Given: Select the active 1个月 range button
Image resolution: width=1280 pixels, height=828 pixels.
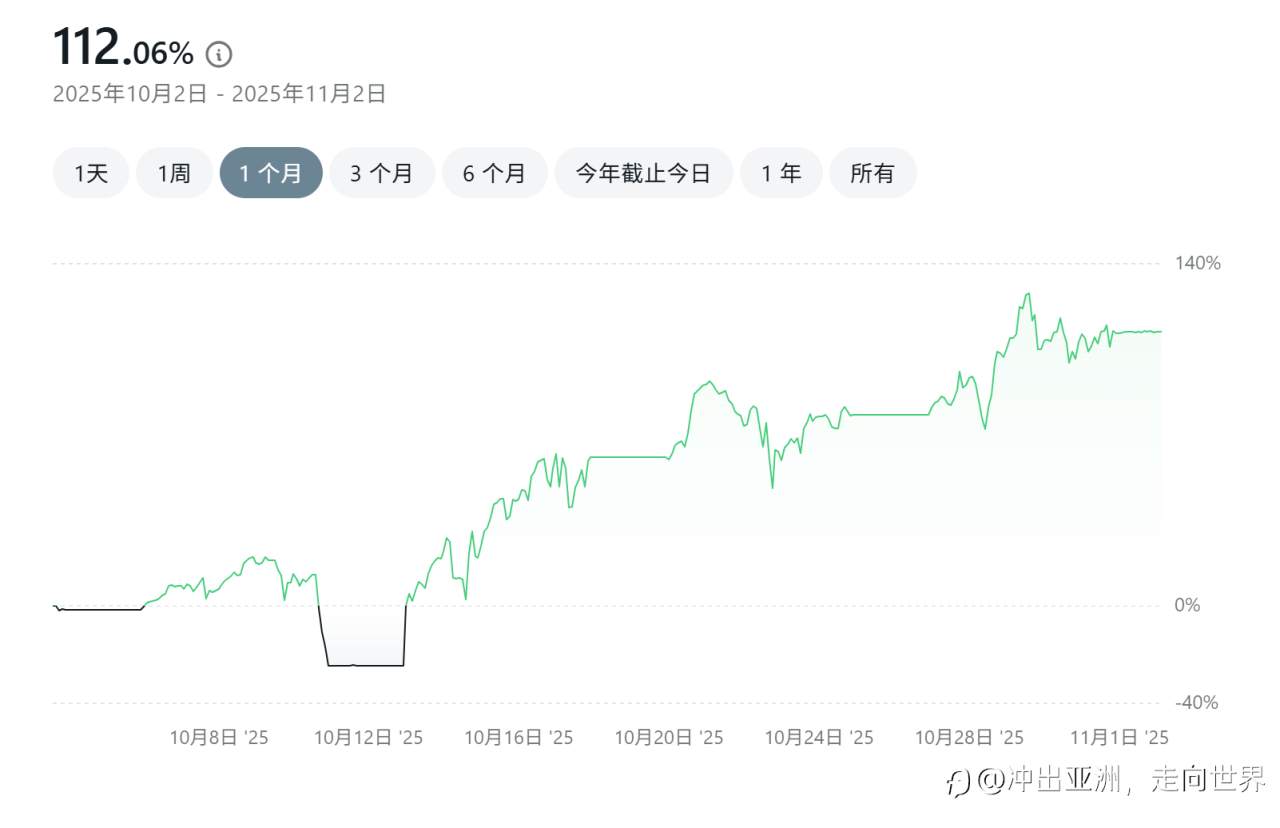Looking at the screenshot, I should click(271, 173).
